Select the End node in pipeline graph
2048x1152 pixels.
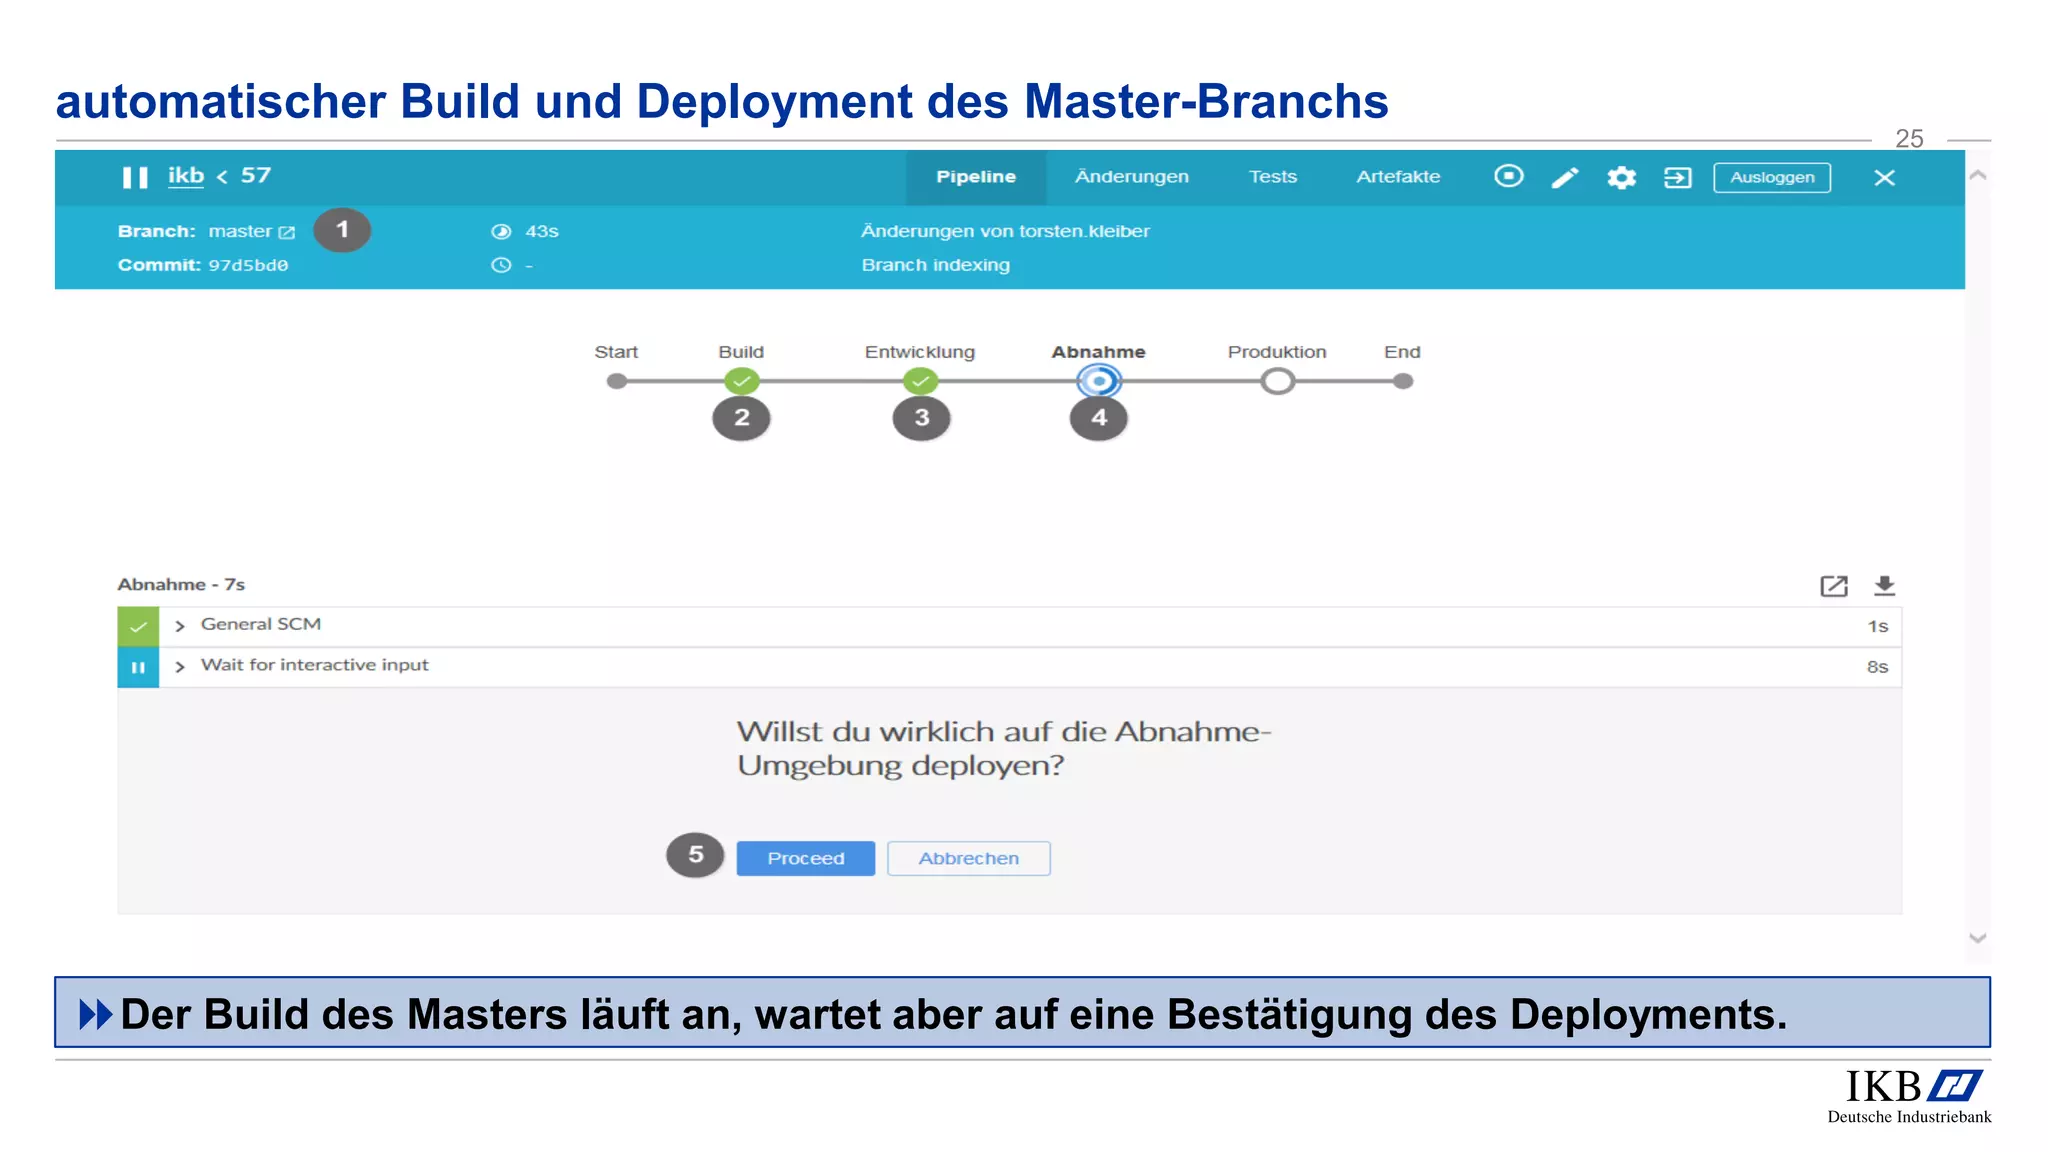click(1403, 381)
